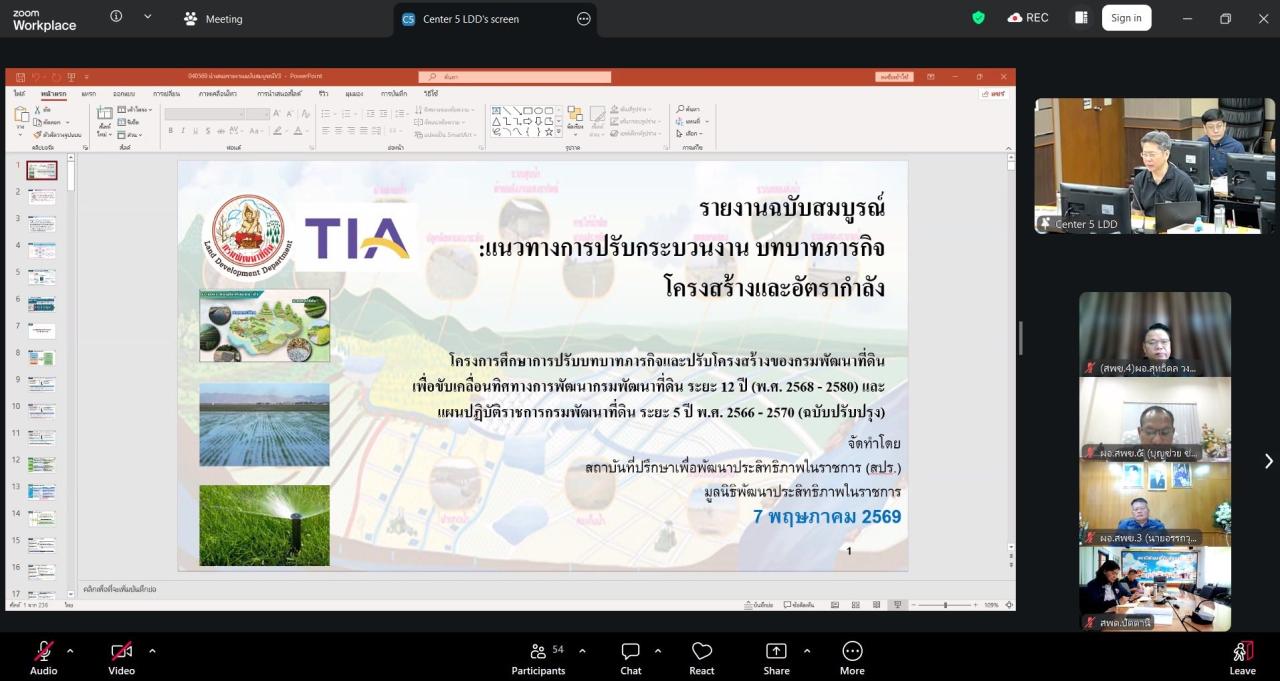Open the PowerPoint Animations tab
This screenshot has height=681, width=1280.
[218, 93]
